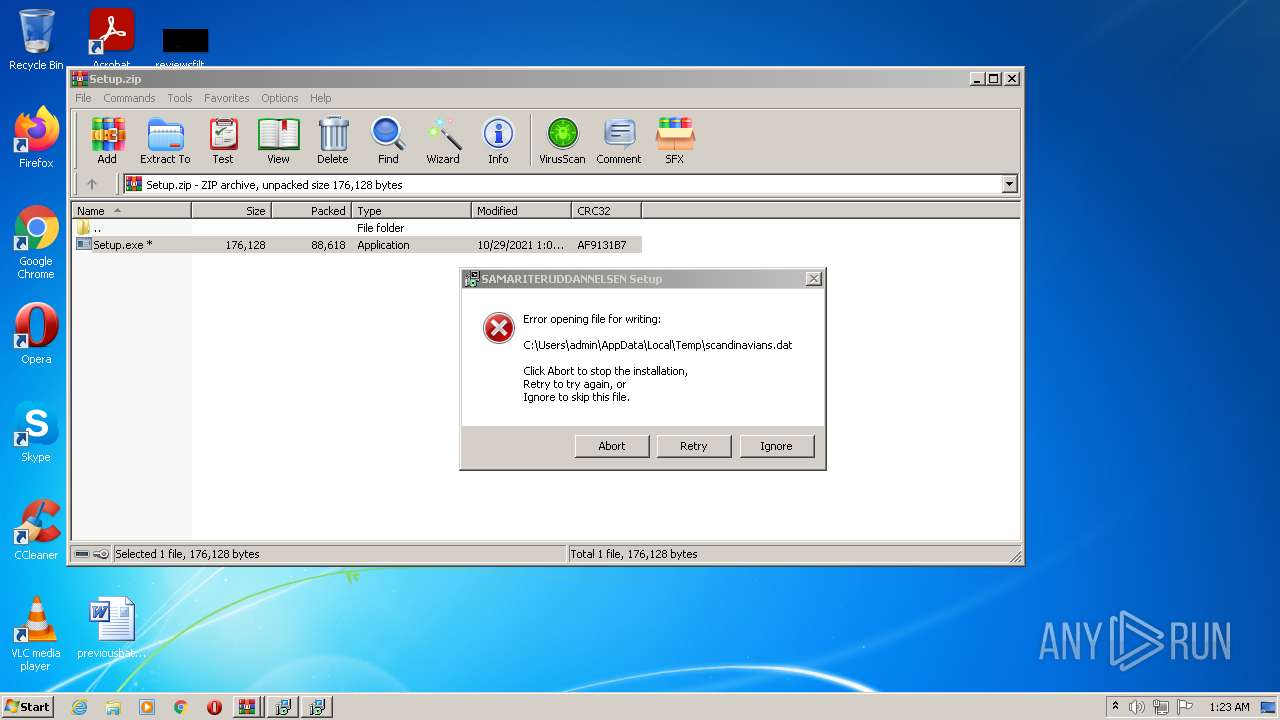Viewport: 1280px width, 720px height.
Task: Launch the Wizard tool
Action: coord(443,140)
